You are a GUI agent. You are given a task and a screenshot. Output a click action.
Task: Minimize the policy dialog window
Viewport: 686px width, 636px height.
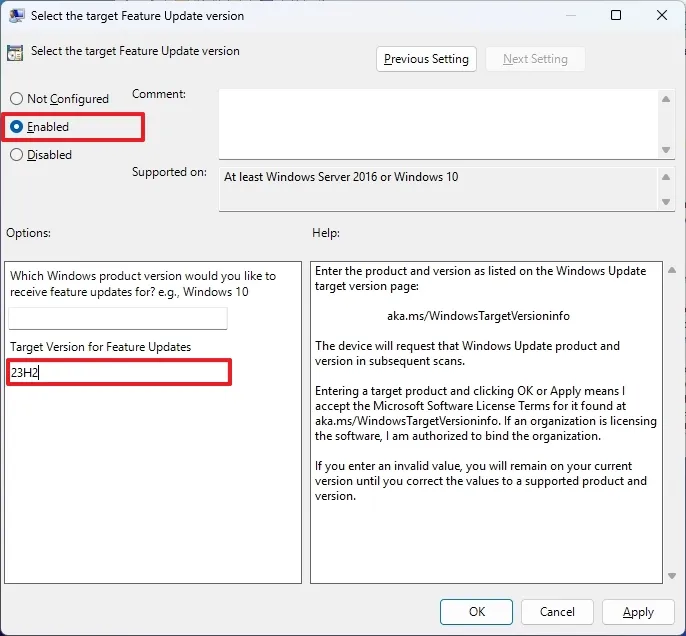[x=570, y=15]
